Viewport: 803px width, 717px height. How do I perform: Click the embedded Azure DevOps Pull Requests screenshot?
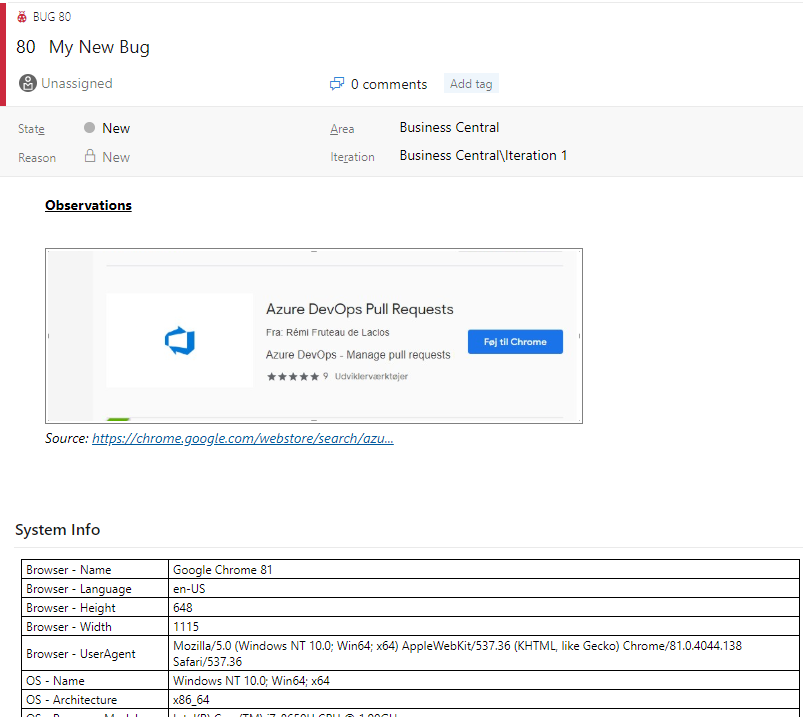coord(314,336)
